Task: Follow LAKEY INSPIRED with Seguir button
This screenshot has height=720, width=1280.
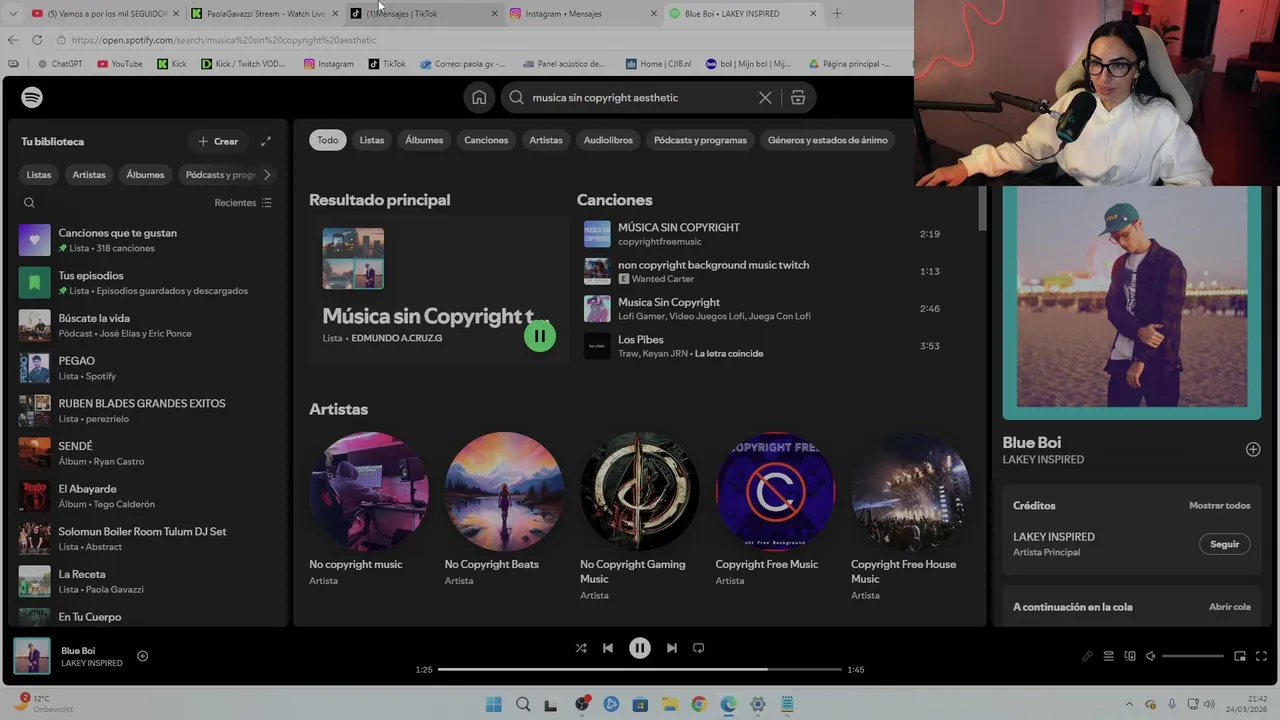Action: tap(1225, 544)
